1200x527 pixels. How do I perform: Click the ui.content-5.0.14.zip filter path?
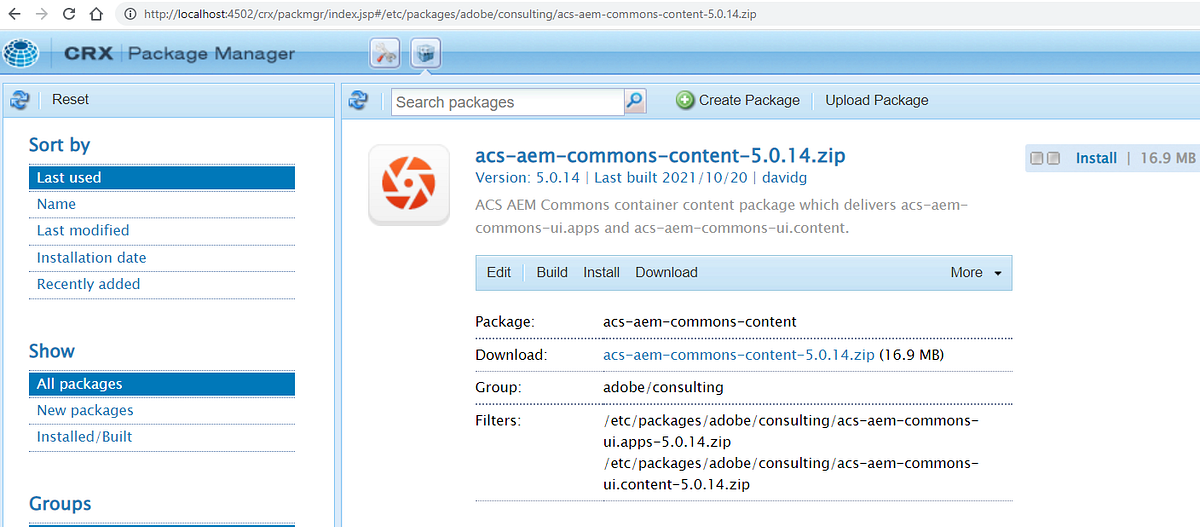click(791, 474)
